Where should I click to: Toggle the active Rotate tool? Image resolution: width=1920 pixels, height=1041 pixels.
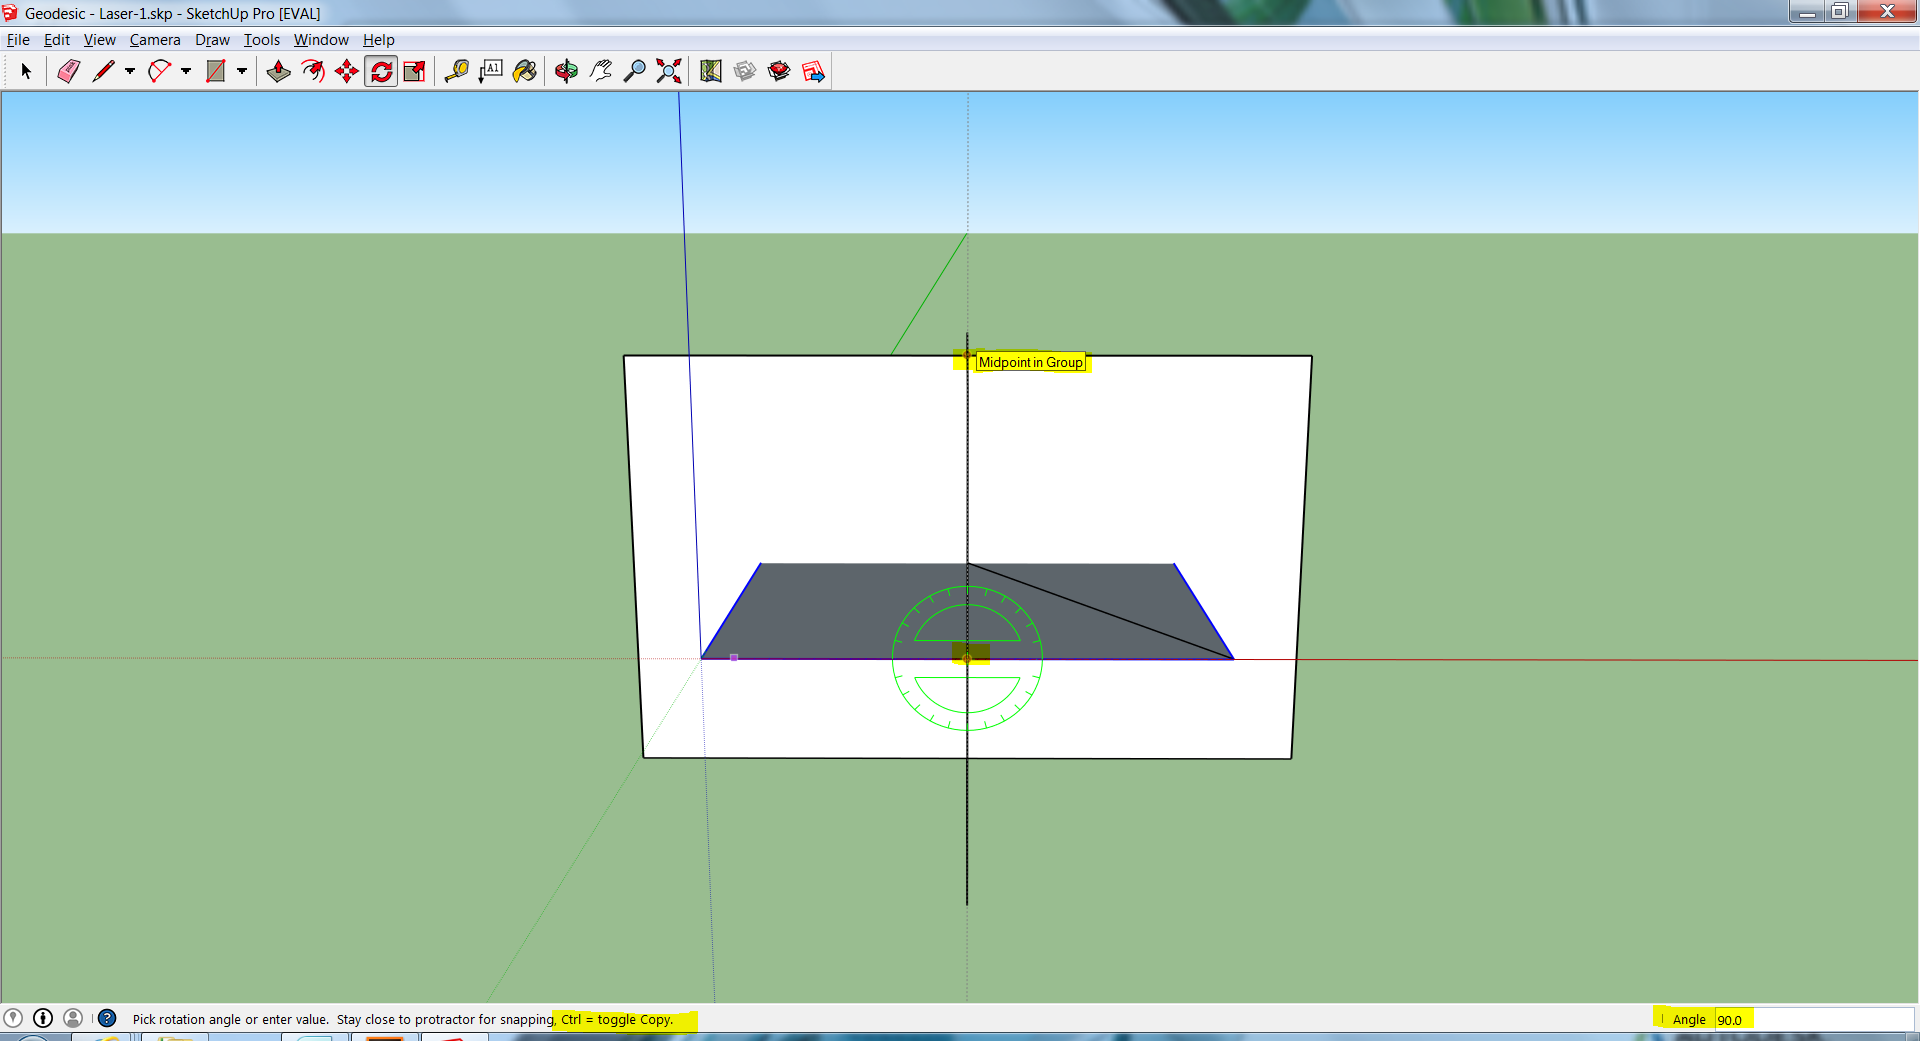(381, 71)
